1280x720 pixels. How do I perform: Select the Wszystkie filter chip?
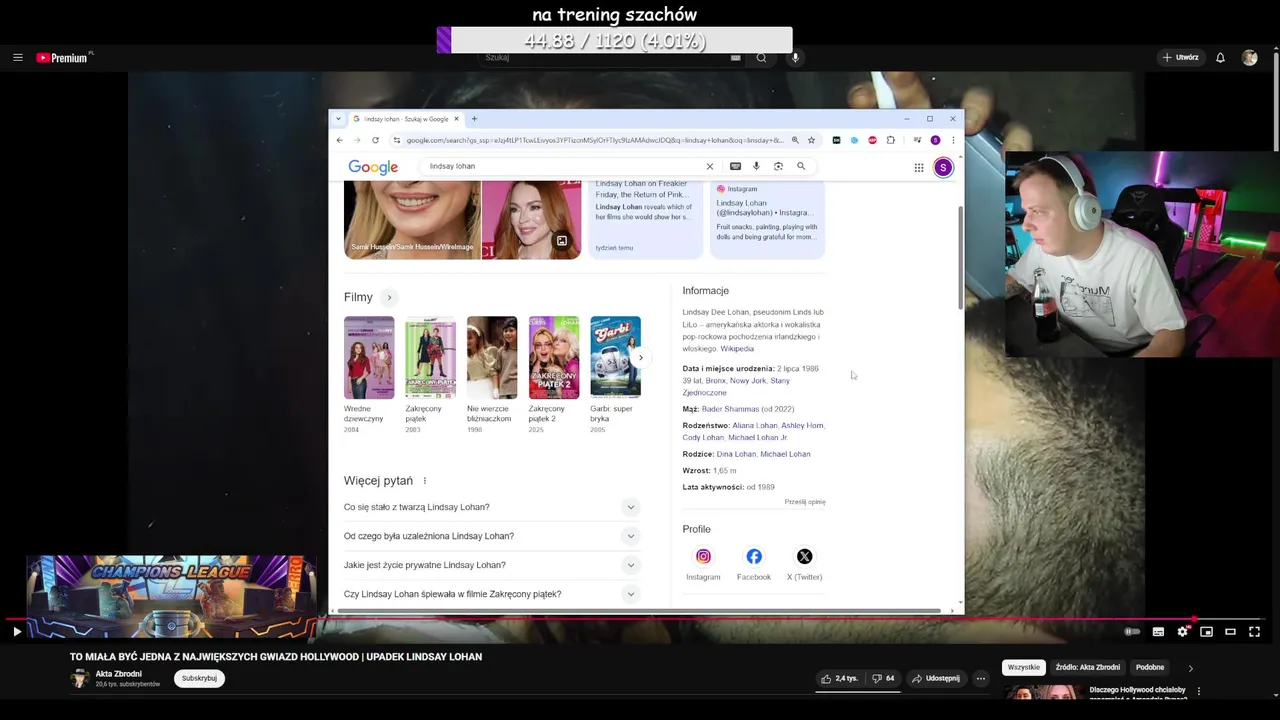1024,667
